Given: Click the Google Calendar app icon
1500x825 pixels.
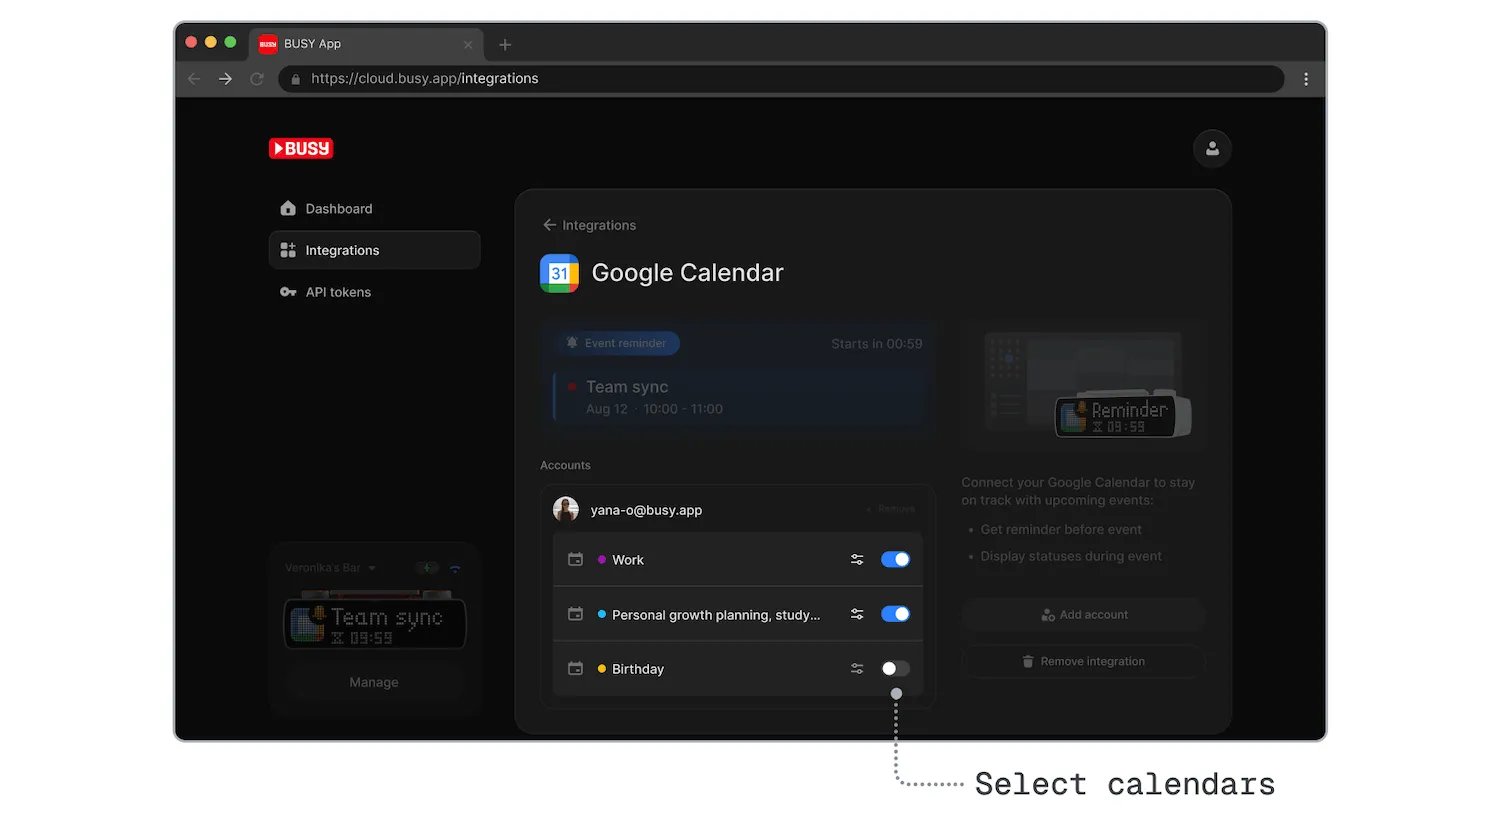Looking at the screenshot, I should pyautogui.click(x=559, y=273).
